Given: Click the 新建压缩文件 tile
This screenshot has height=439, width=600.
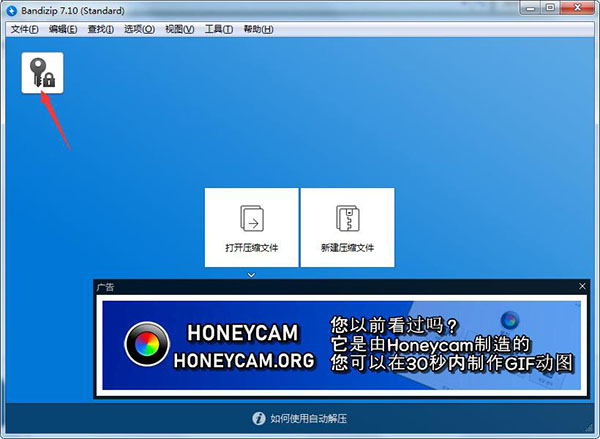Looking at the screenshot, I should [x=347, y=227].
